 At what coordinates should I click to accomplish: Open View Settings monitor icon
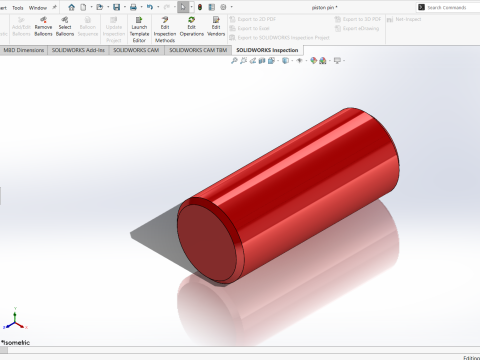[337, 61]
